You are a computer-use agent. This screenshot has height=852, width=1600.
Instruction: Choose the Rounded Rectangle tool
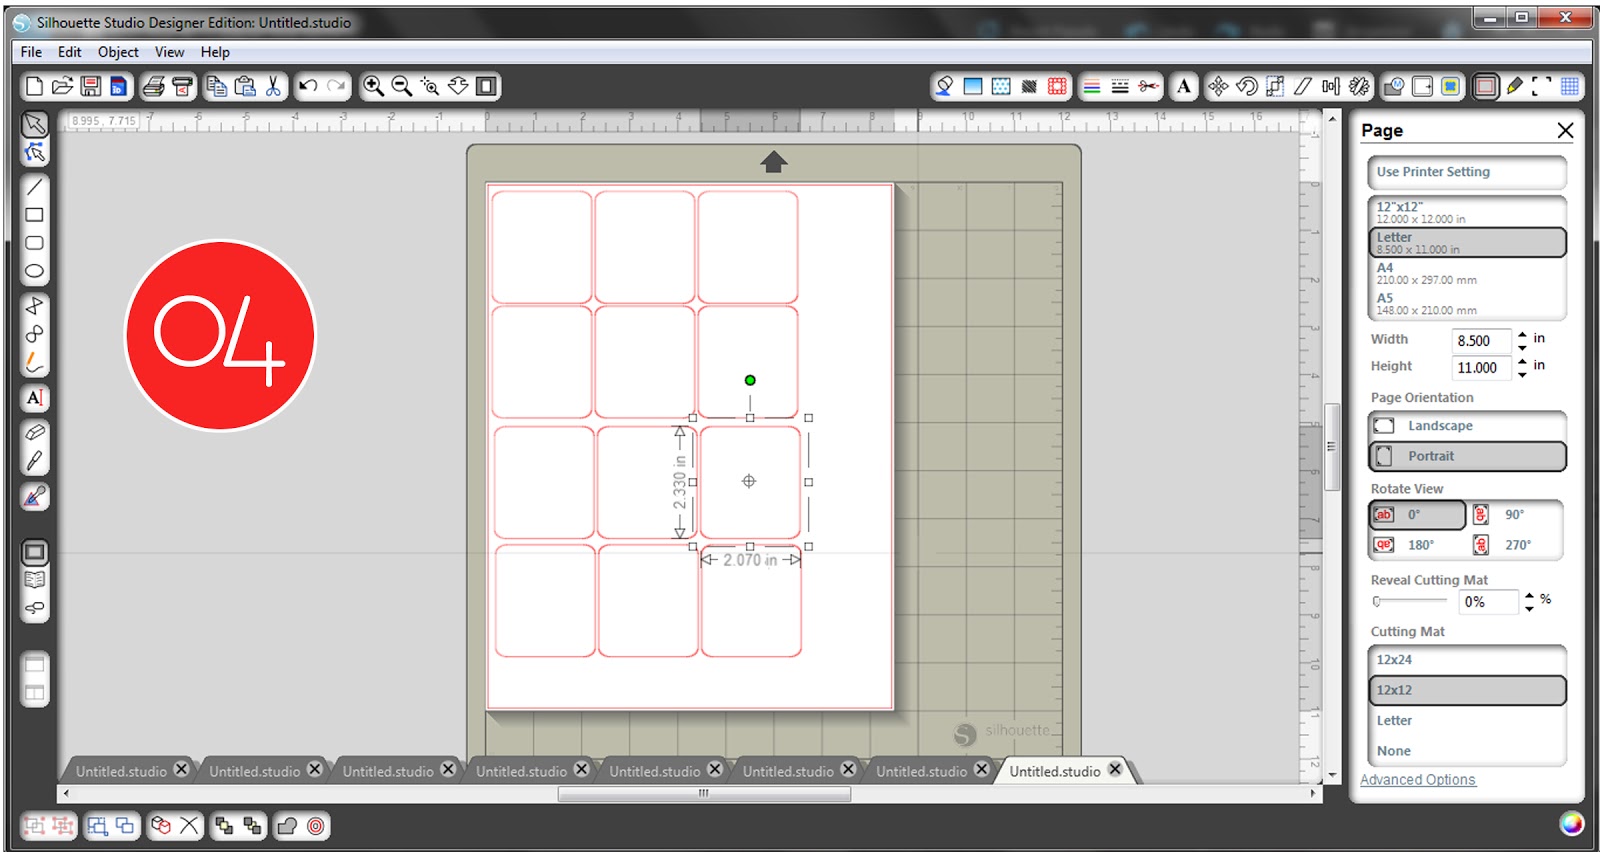35,243
